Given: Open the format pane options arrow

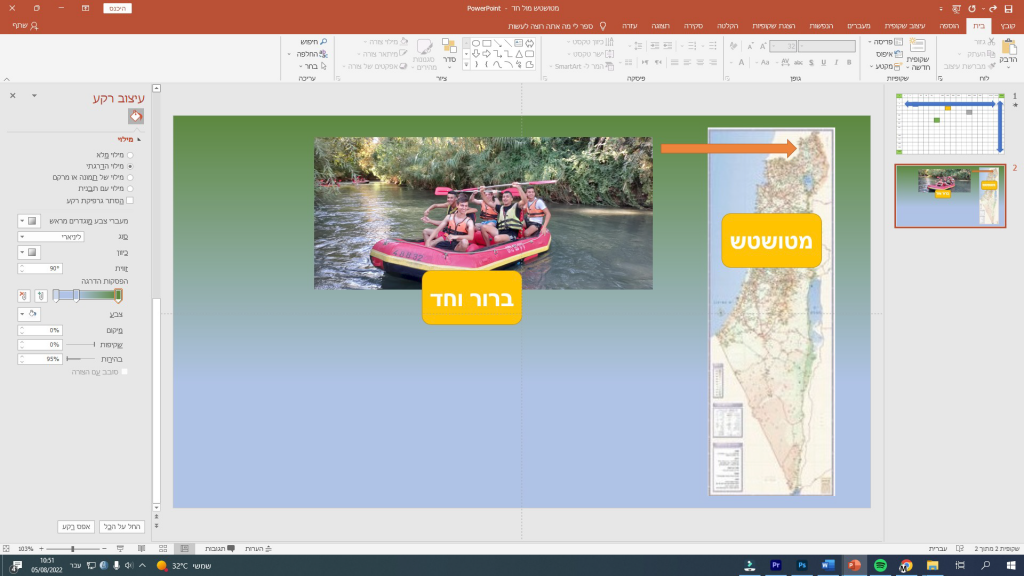Looking at the screenshot, I should 34,96.
